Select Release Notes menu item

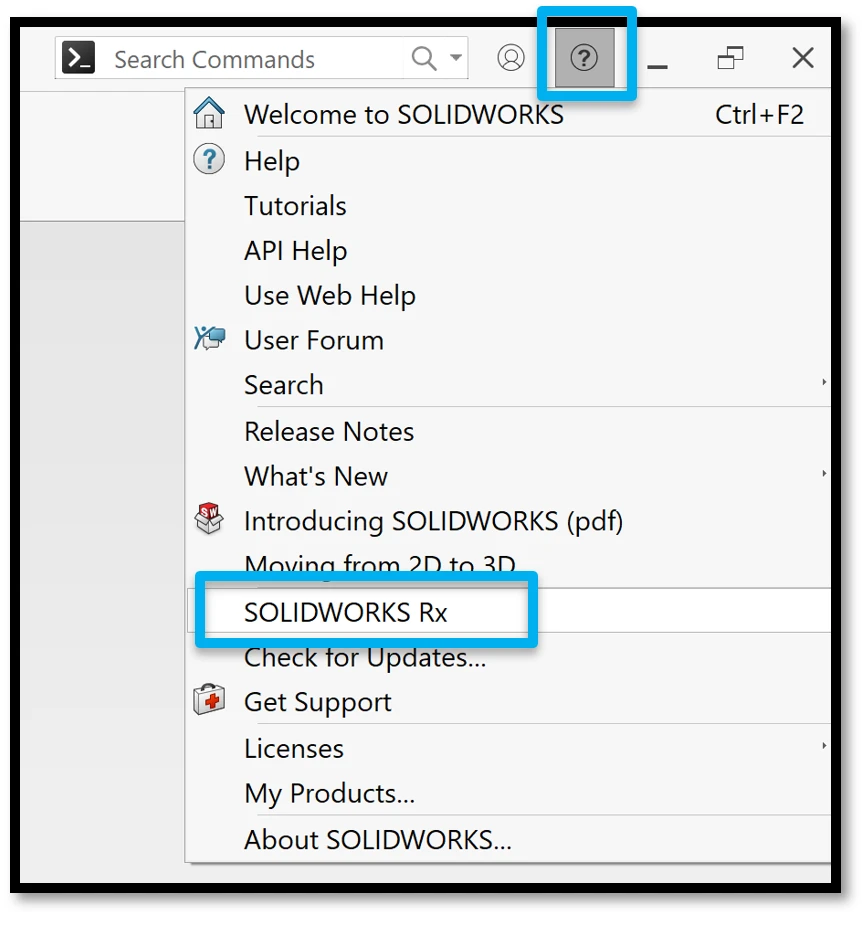pyautogui.click(x=328, y=431)
